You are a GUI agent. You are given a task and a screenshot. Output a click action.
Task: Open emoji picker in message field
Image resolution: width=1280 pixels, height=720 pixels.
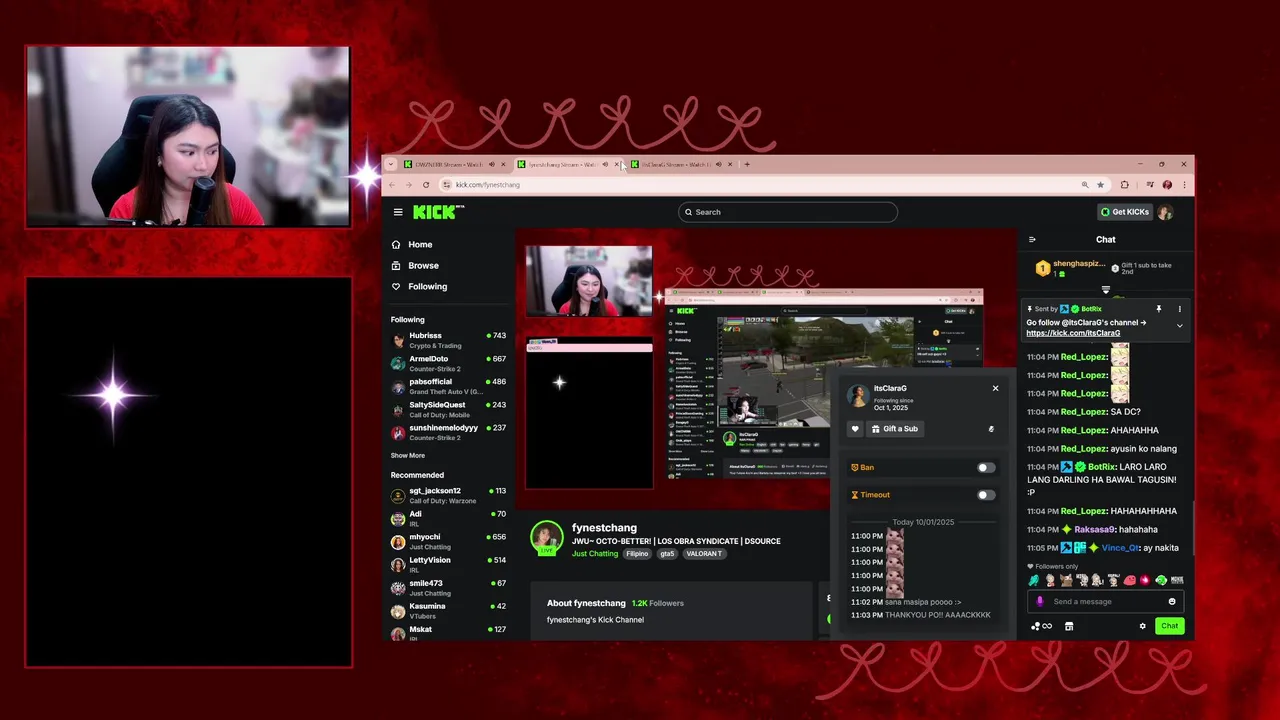click(1172, 602)
